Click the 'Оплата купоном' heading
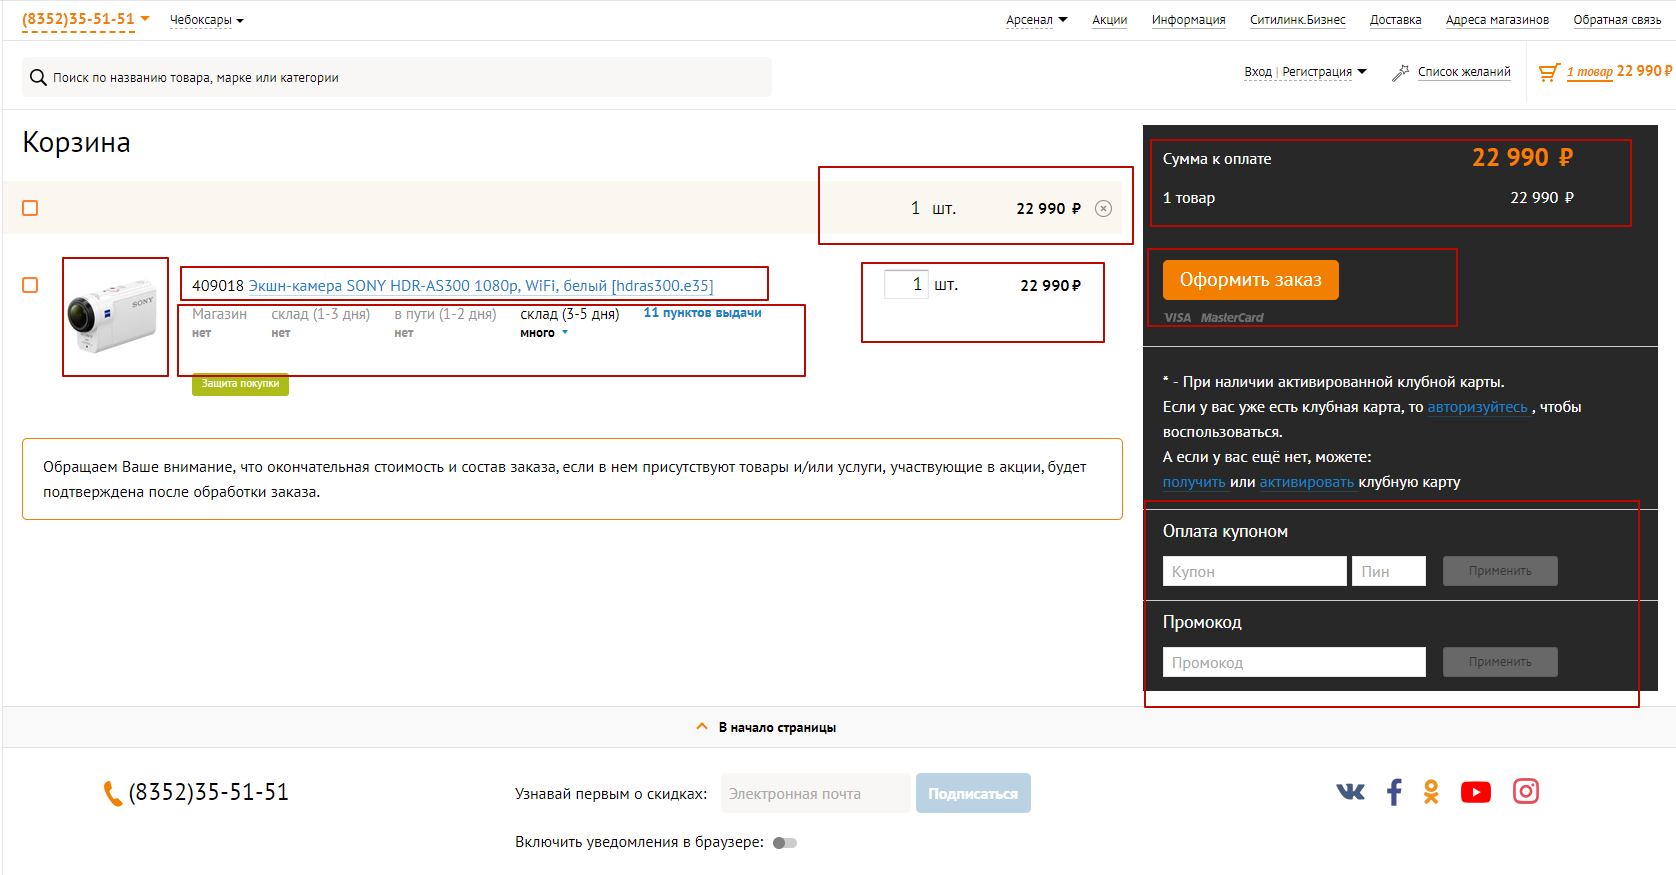The image size is (1676, 875). (x=1225, y=532)
